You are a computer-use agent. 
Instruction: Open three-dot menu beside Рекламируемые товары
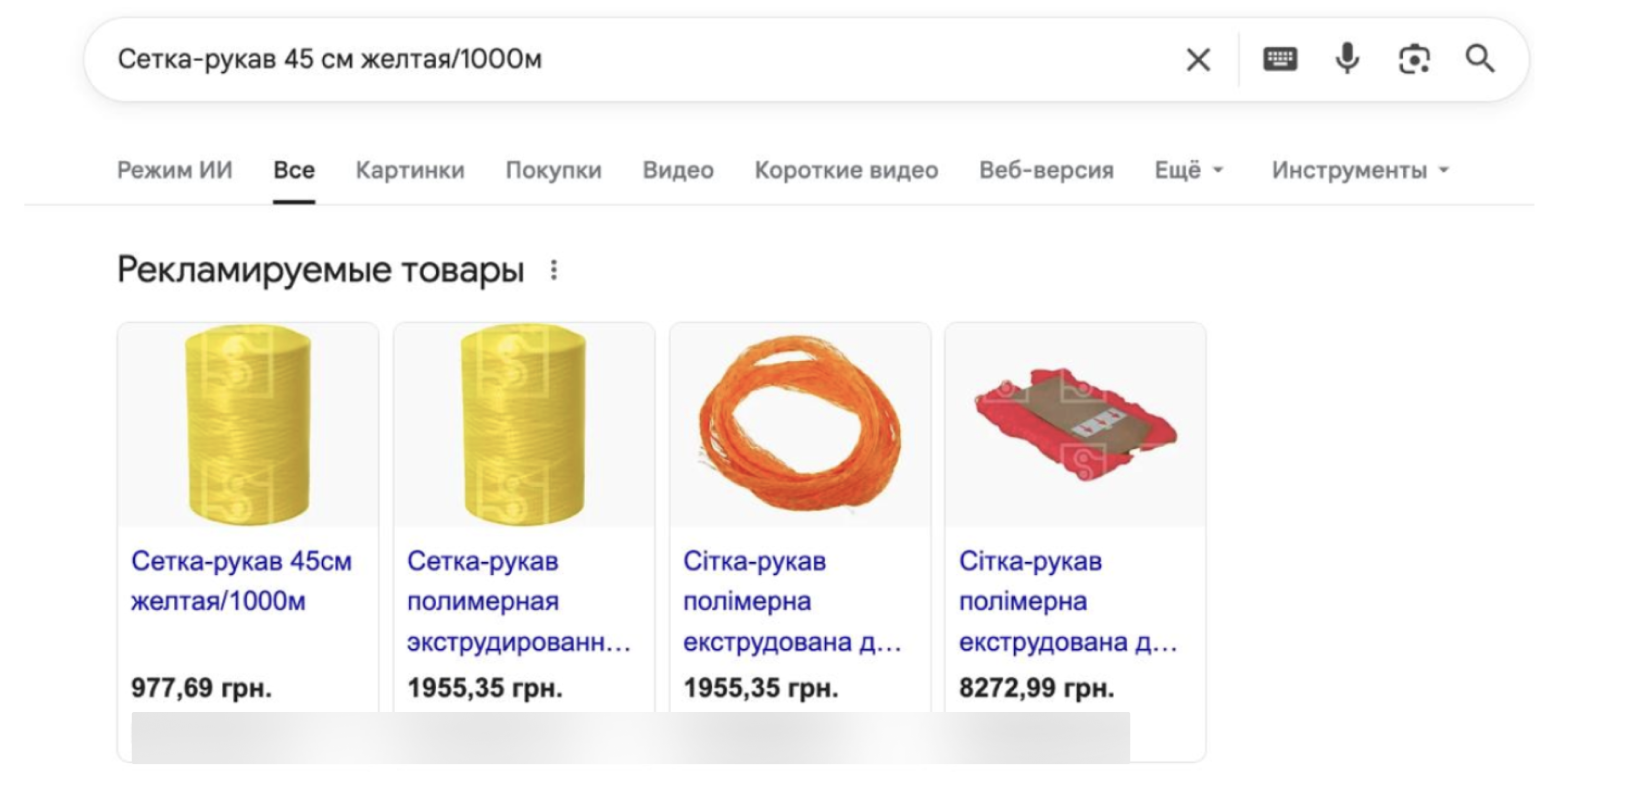pos(554,270)
